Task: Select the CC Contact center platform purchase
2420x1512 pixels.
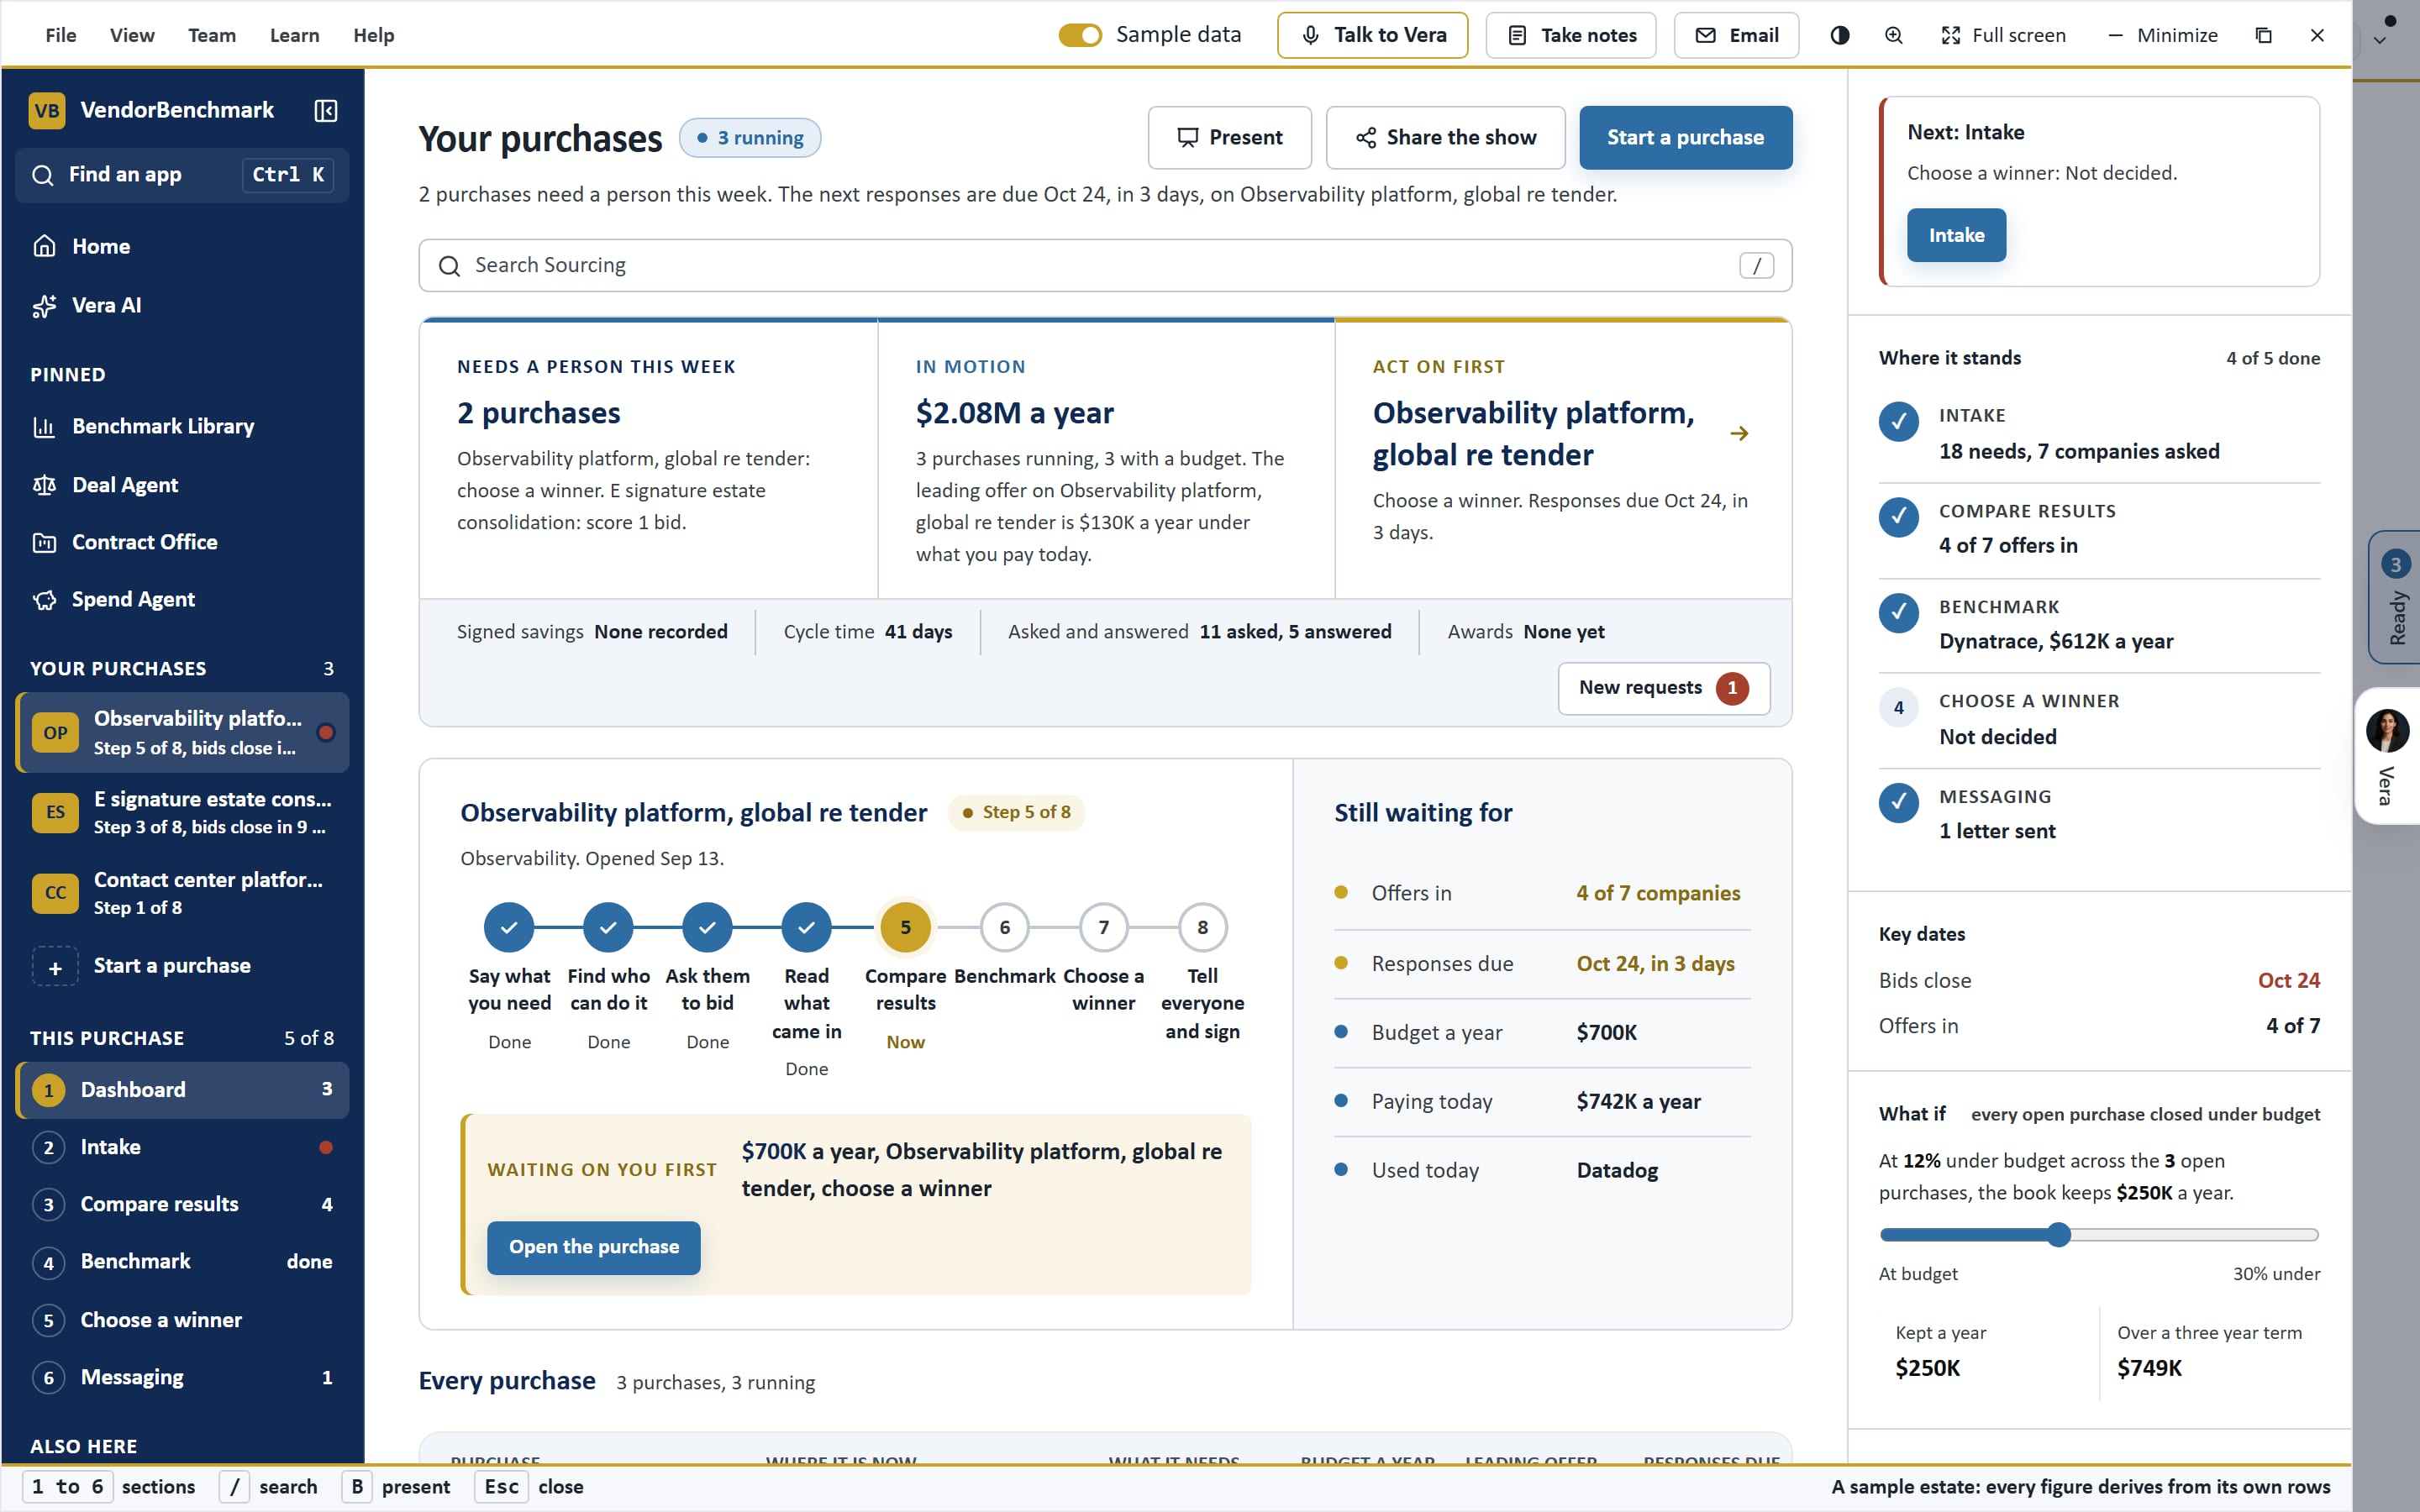Action: (182, 893)
